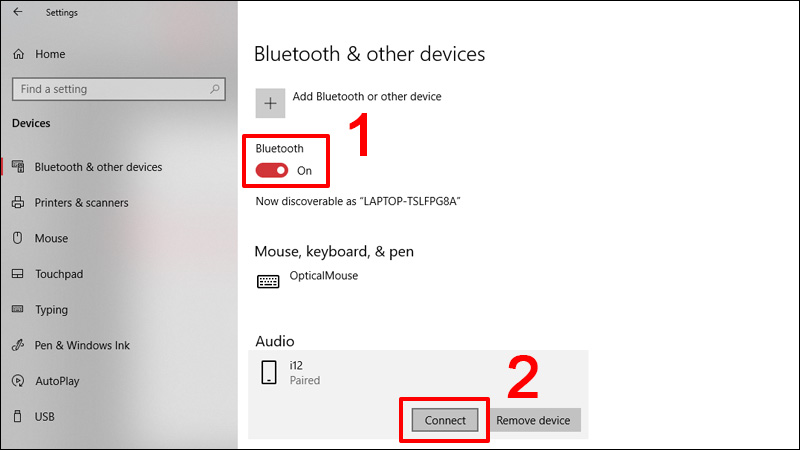Viewport: 800px width, 450px height.
Task: Click the USB icon in sidebar
Action: click(x=18, y=417)
